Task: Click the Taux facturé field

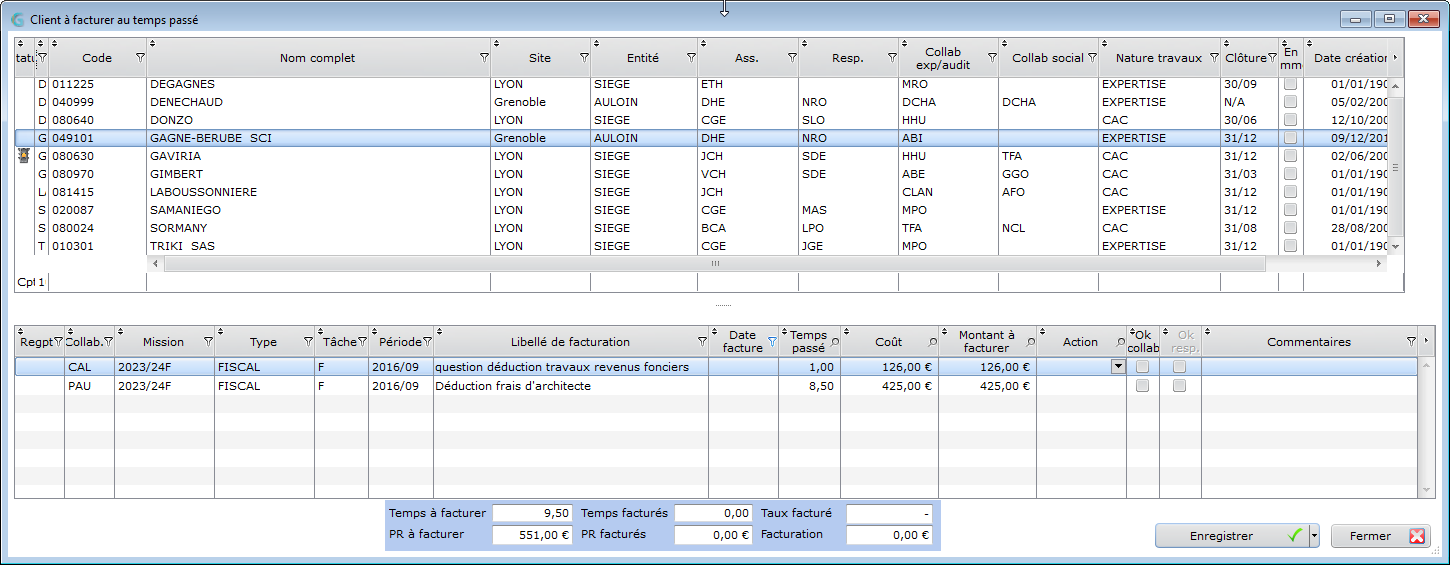Action: (890, 513)
